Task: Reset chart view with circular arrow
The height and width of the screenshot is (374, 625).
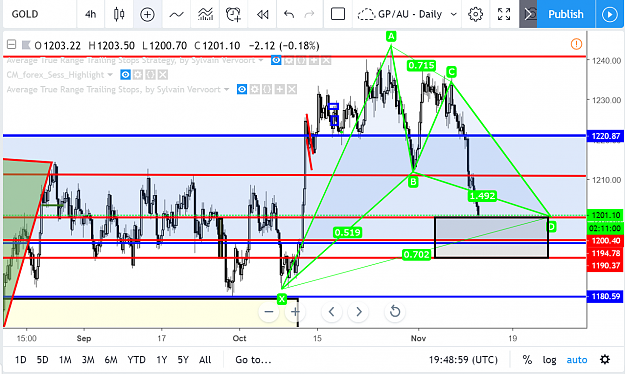Action: point(395,311)
